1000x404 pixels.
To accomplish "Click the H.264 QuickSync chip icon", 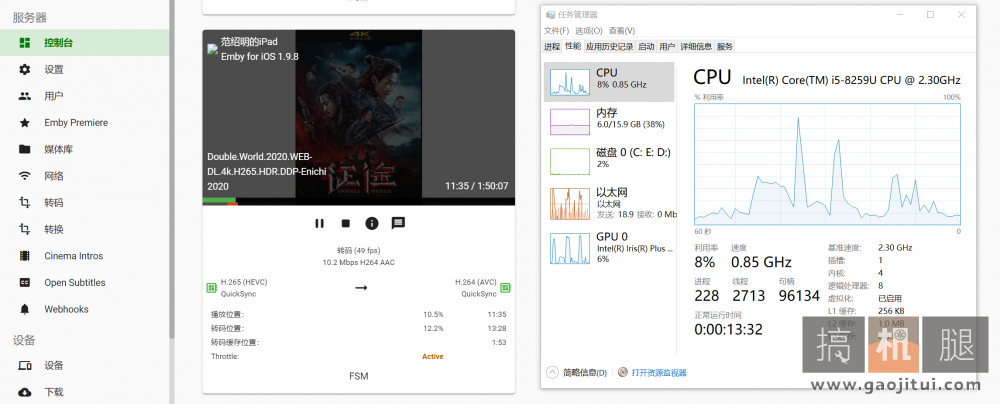I will click(x=506, y=288).
